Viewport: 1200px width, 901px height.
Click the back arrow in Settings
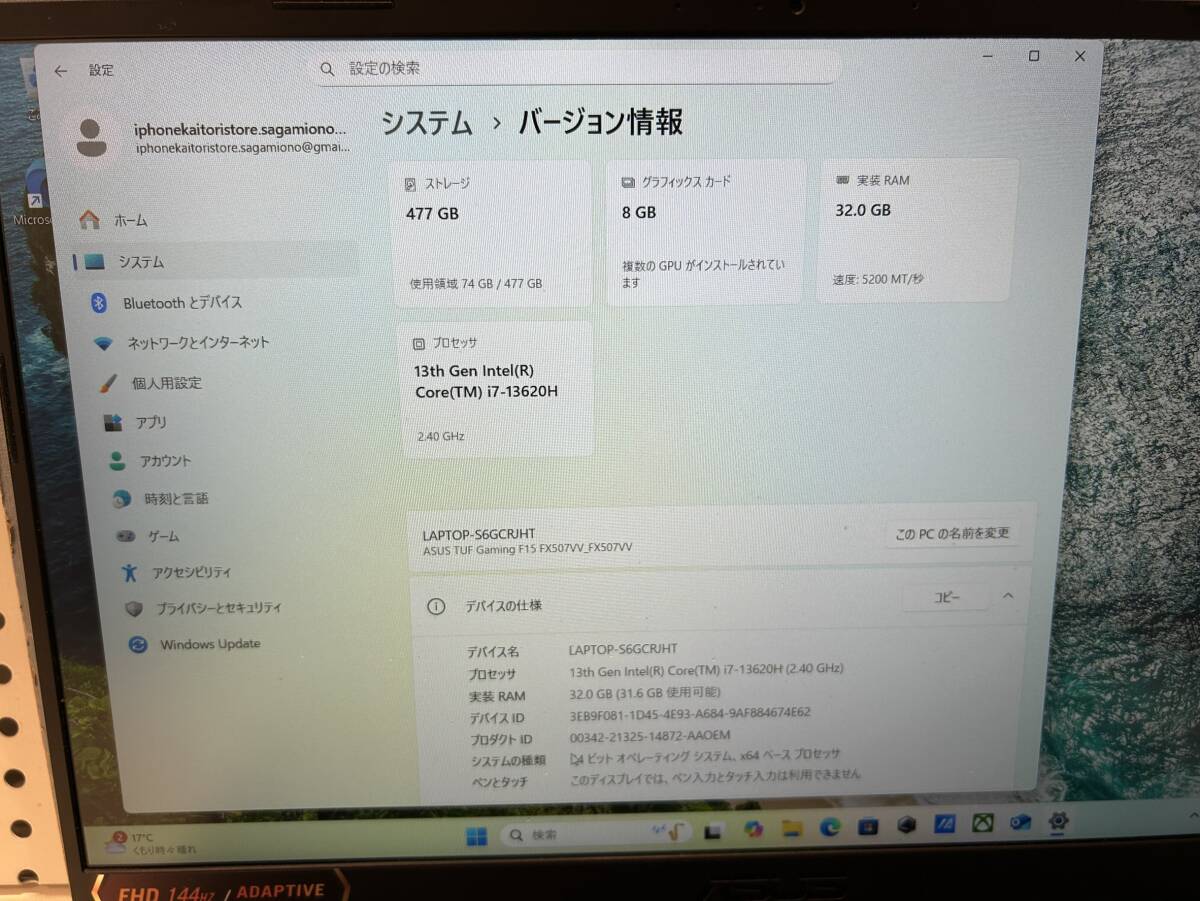[61, 71]
